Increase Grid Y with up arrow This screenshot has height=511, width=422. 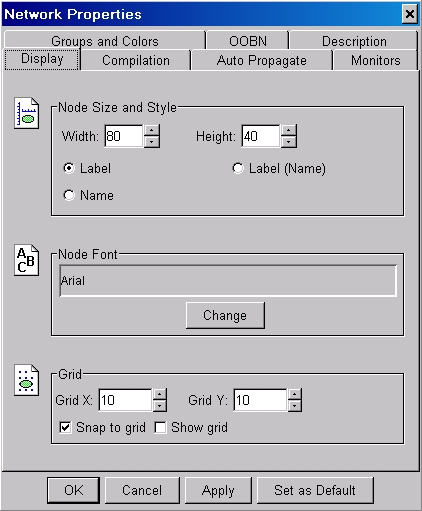(x=294, y=394)
